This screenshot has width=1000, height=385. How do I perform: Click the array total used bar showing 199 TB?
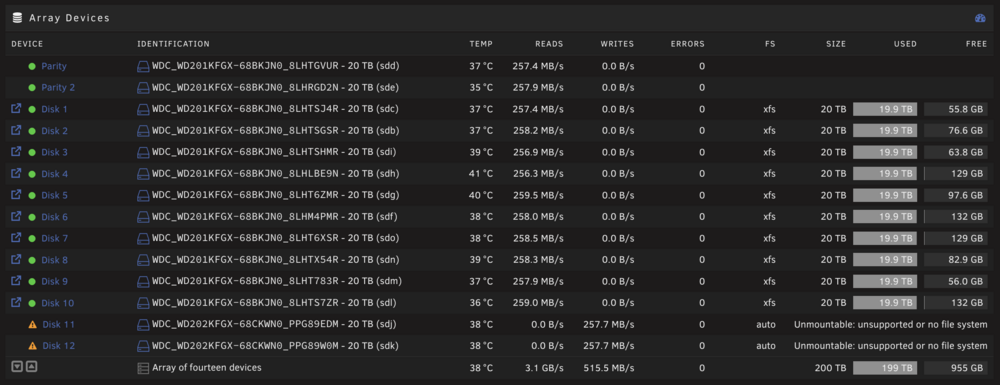point(885,368)
